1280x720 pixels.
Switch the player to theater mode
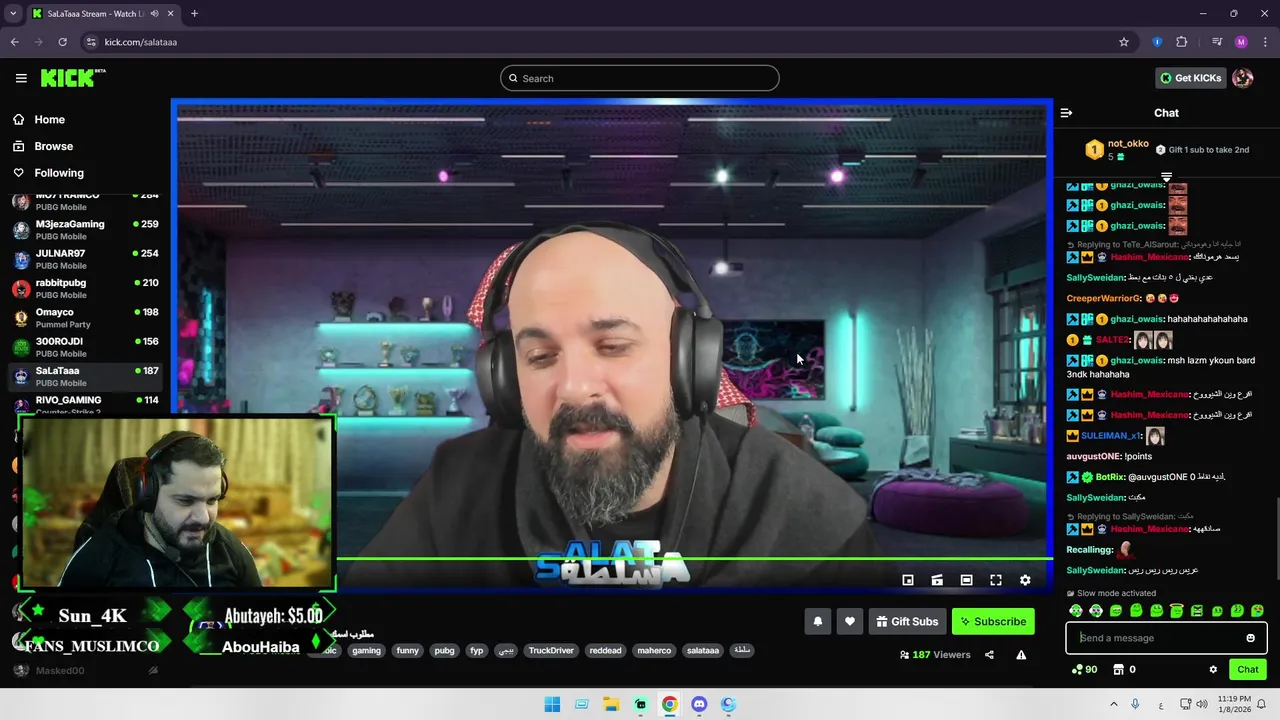pos(966,580)
